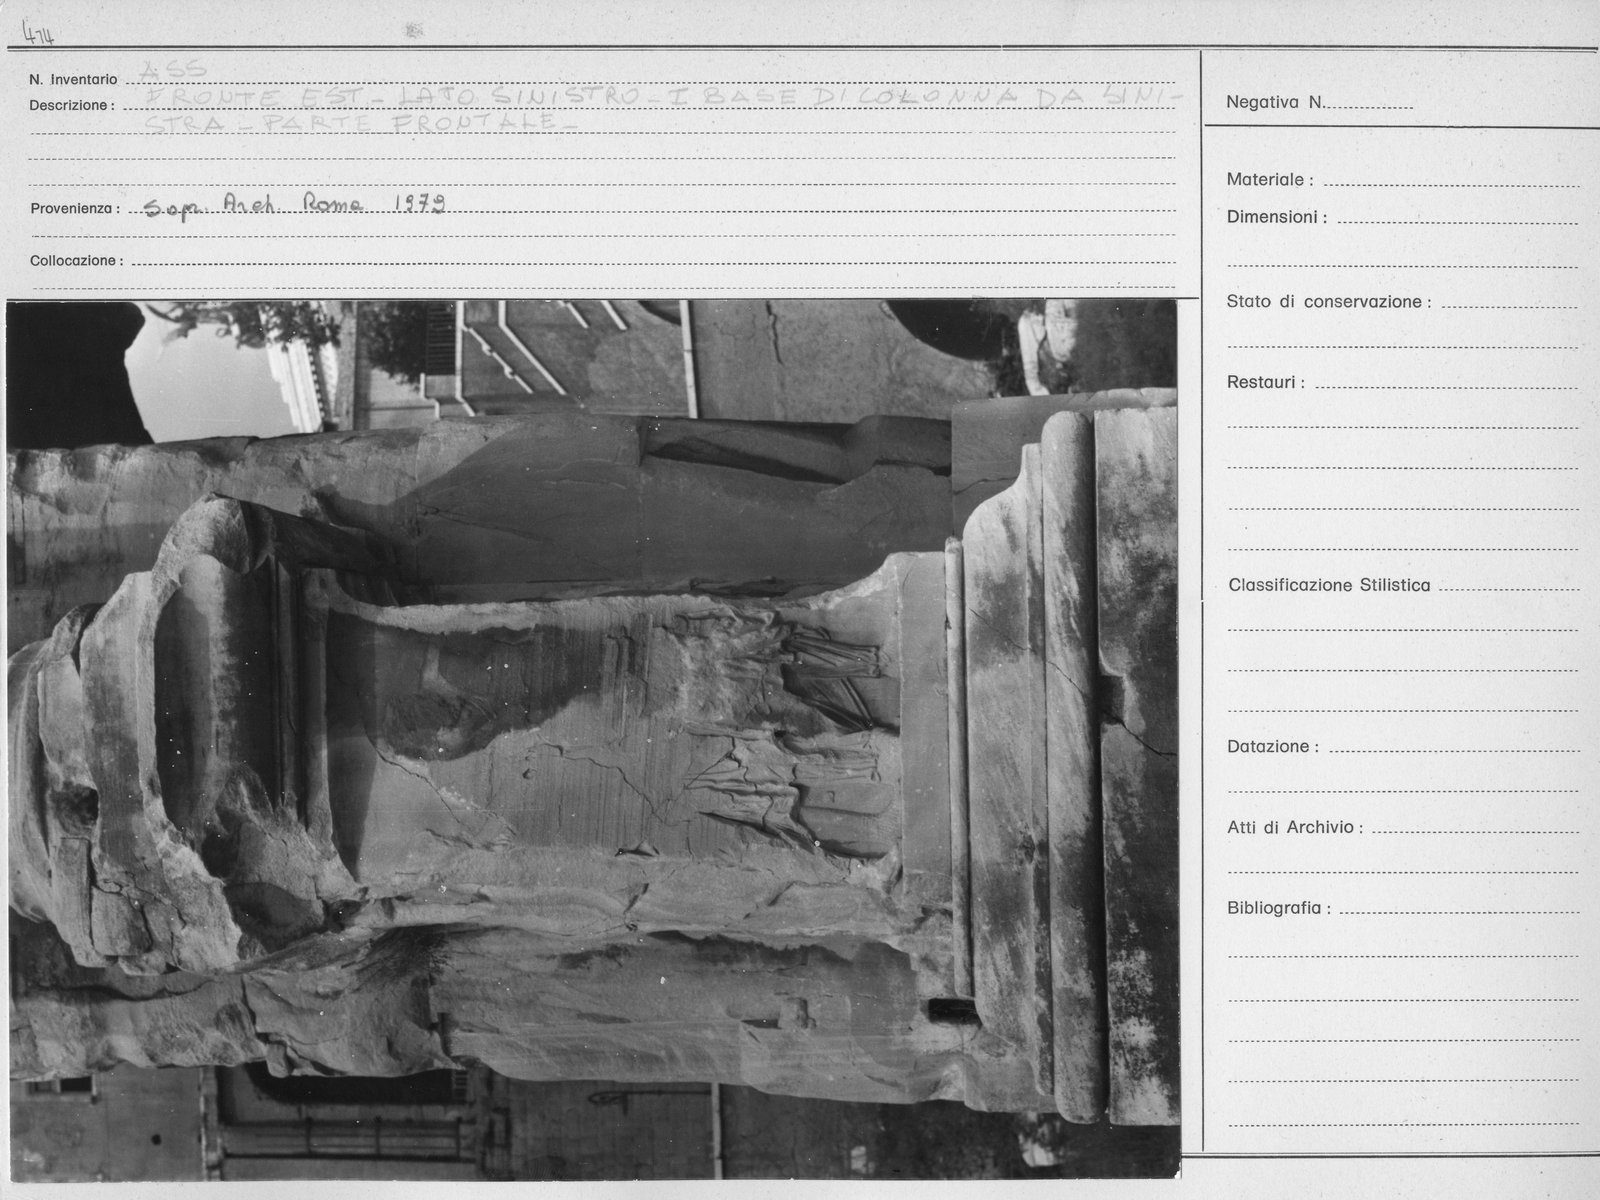
Task: Click the handwritten number "474" at card corner
Action: (x=39, y=37)
